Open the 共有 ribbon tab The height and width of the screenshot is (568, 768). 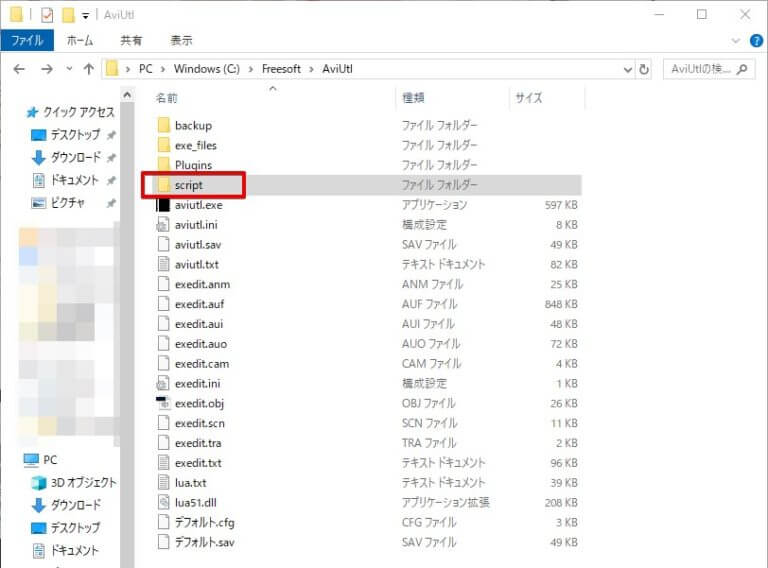point(131,41)
